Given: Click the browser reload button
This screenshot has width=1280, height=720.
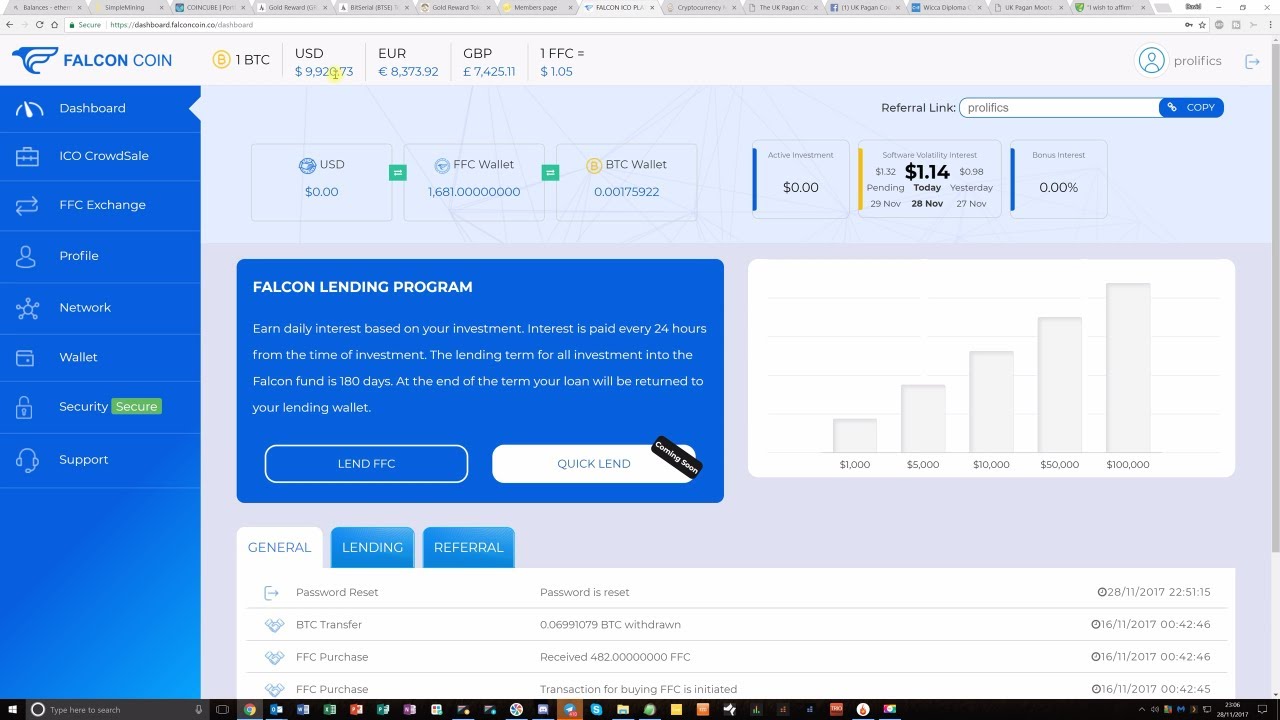Looking at the screenshot, I should 39,25.
